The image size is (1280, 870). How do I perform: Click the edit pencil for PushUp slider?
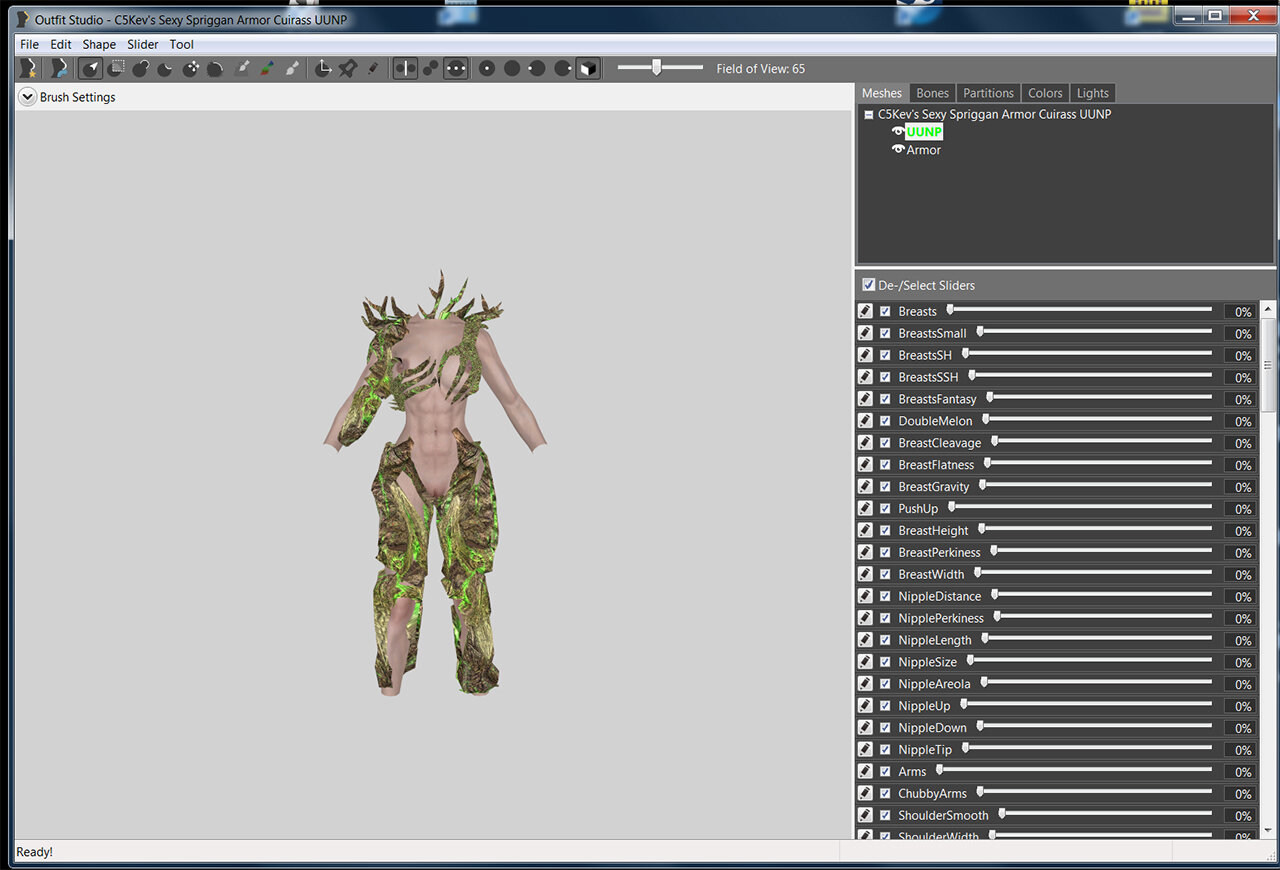866,508
